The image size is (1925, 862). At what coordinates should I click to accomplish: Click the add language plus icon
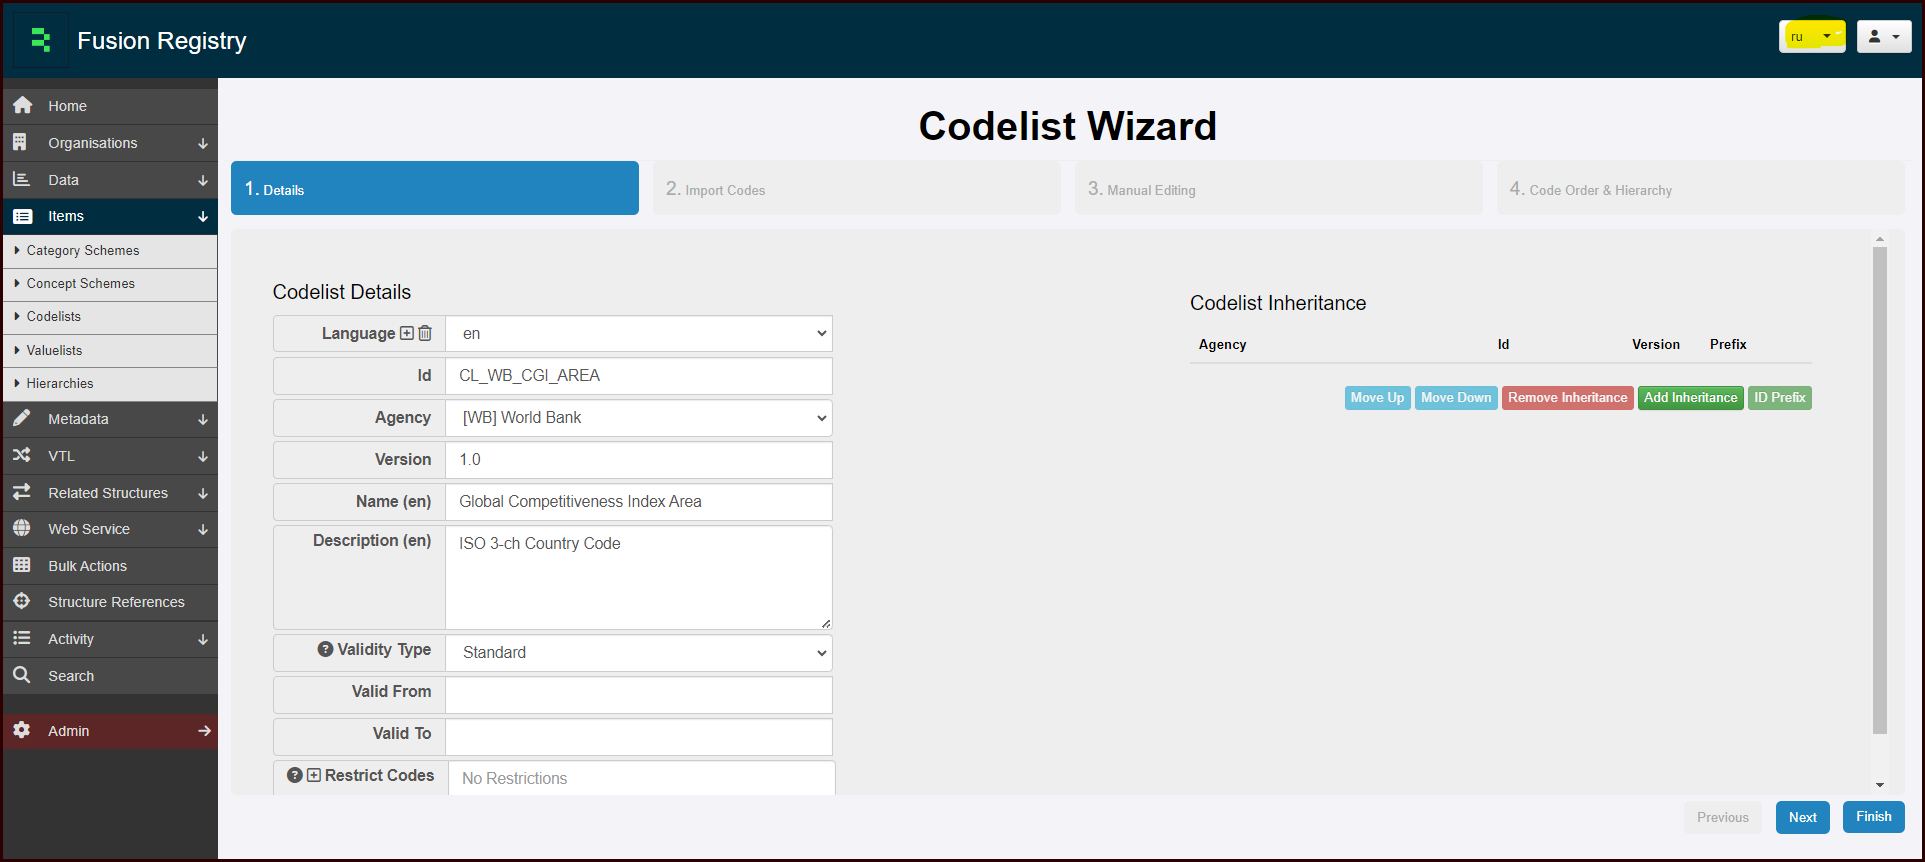[x=406, y=333]
